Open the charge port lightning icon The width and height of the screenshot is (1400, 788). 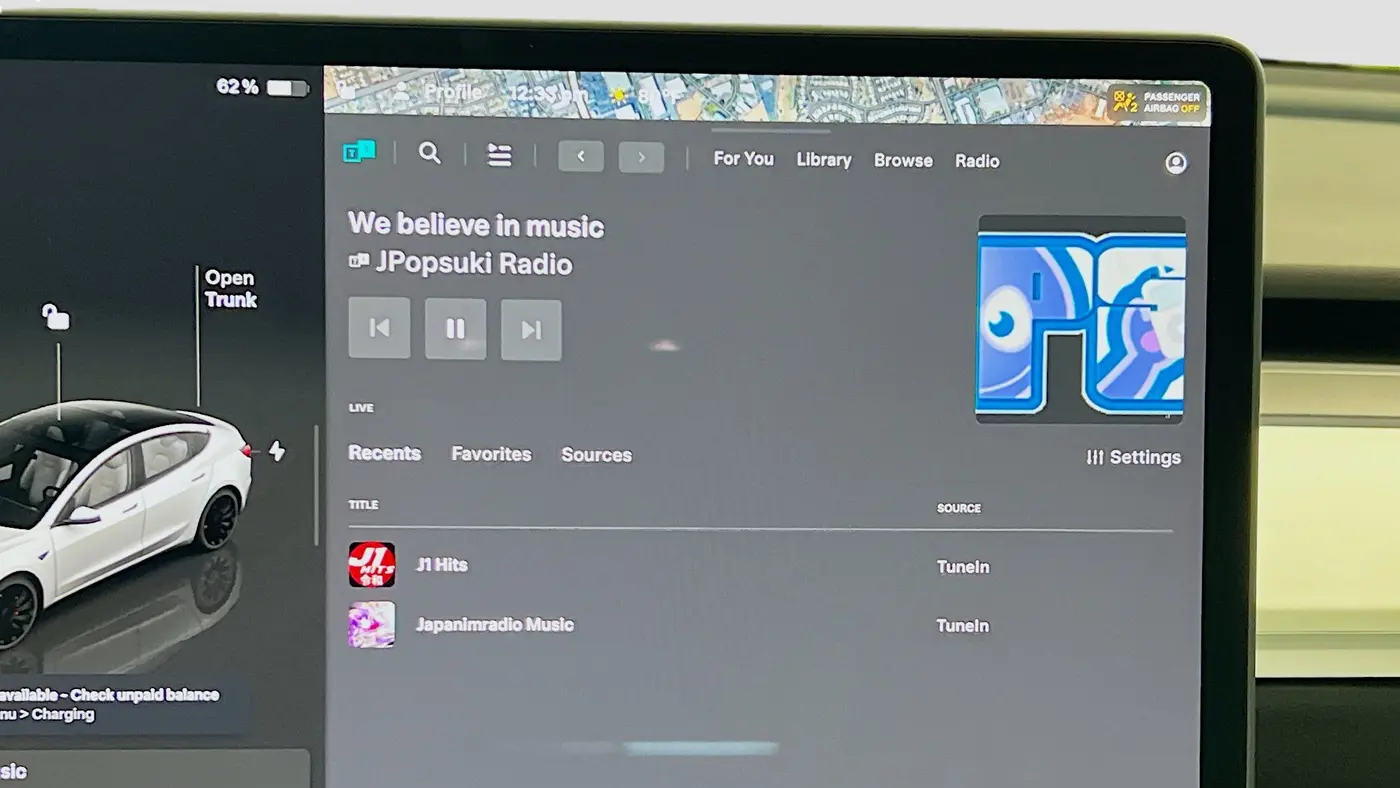click(277, 451)
